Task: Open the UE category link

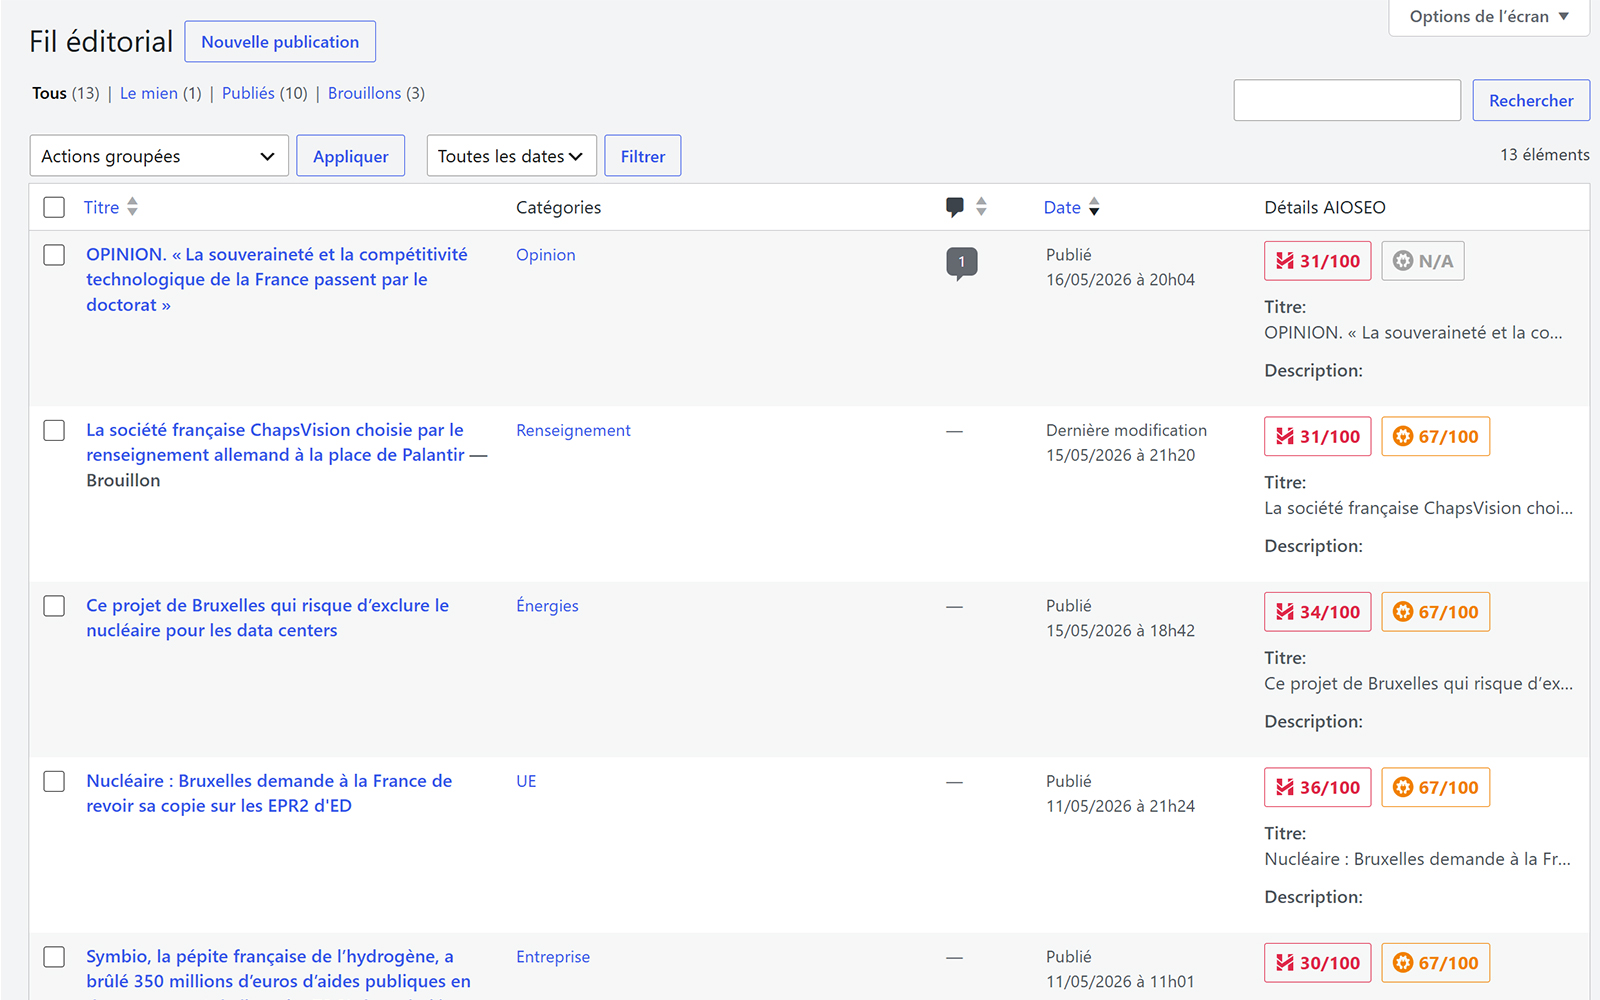Action: pyautogui.click(x=526, y=781)
